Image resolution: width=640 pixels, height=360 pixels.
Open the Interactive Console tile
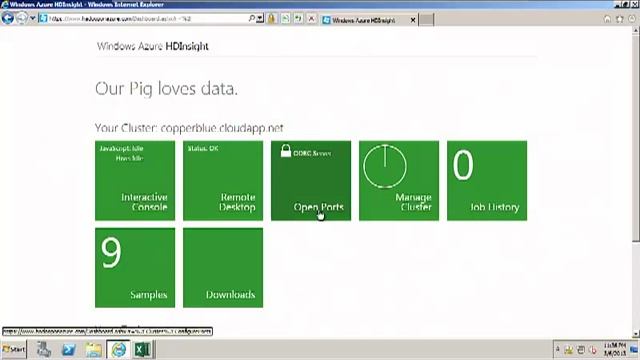coord(135,180)
